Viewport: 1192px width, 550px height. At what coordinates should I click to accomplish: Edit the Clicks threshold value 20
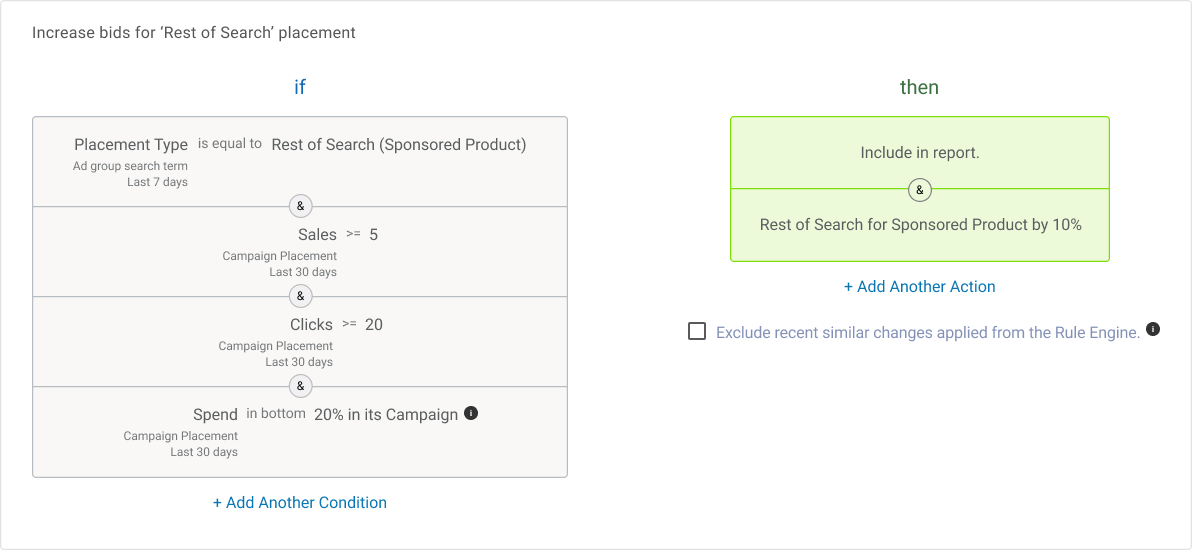374,324
